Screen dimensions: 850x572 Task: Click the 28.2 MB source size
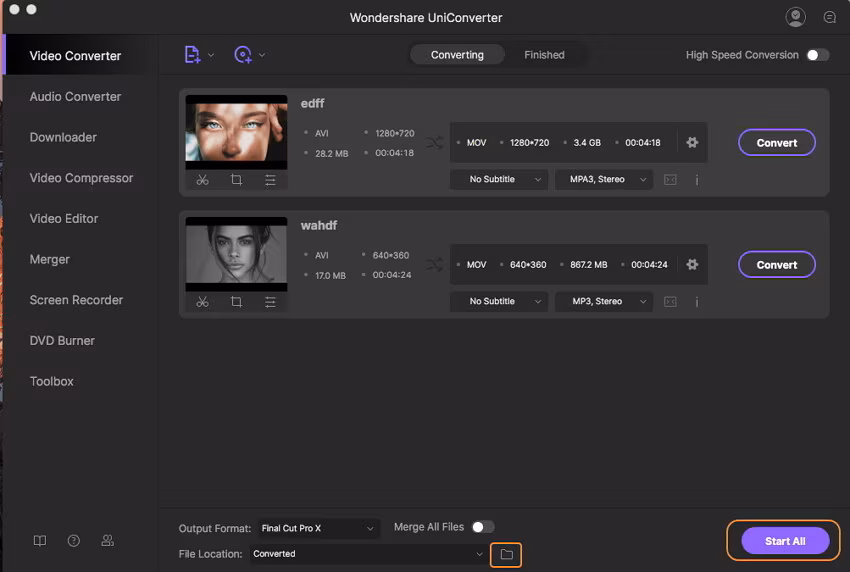[x=332, y=153]
